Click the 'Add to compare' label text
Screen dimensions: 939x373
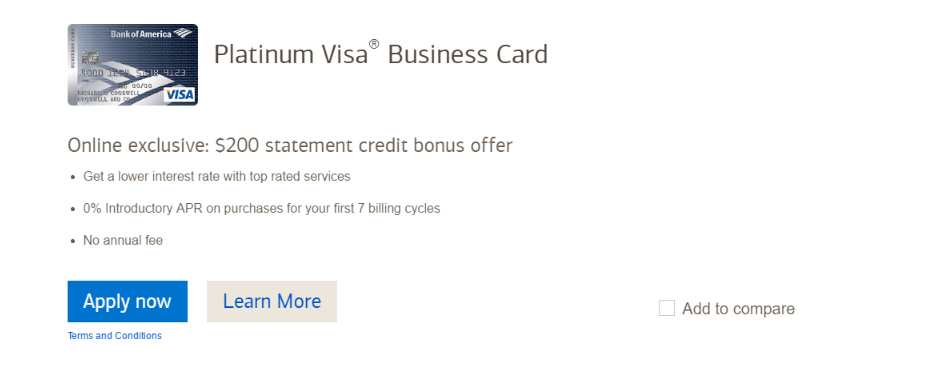pyautogui.click(x=738, y=309)
